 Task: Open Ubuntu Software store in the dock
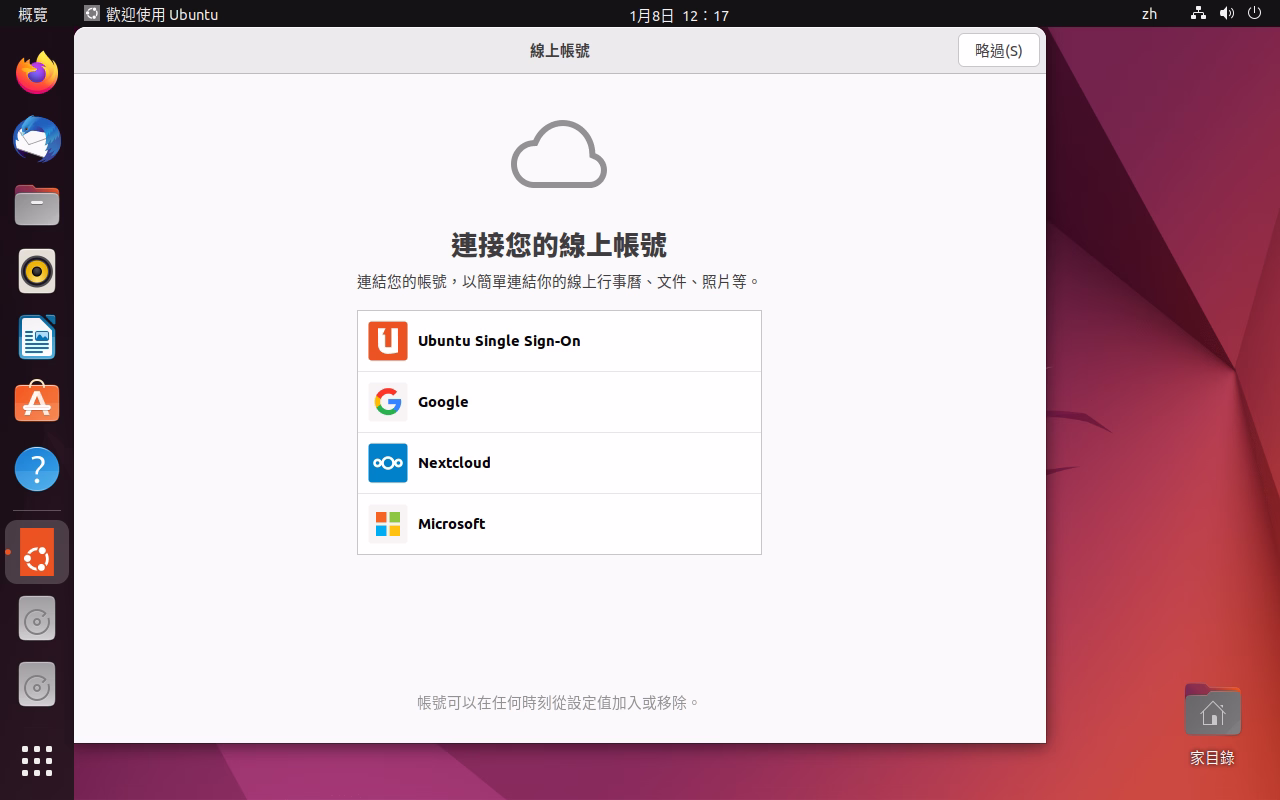[37, 403]
